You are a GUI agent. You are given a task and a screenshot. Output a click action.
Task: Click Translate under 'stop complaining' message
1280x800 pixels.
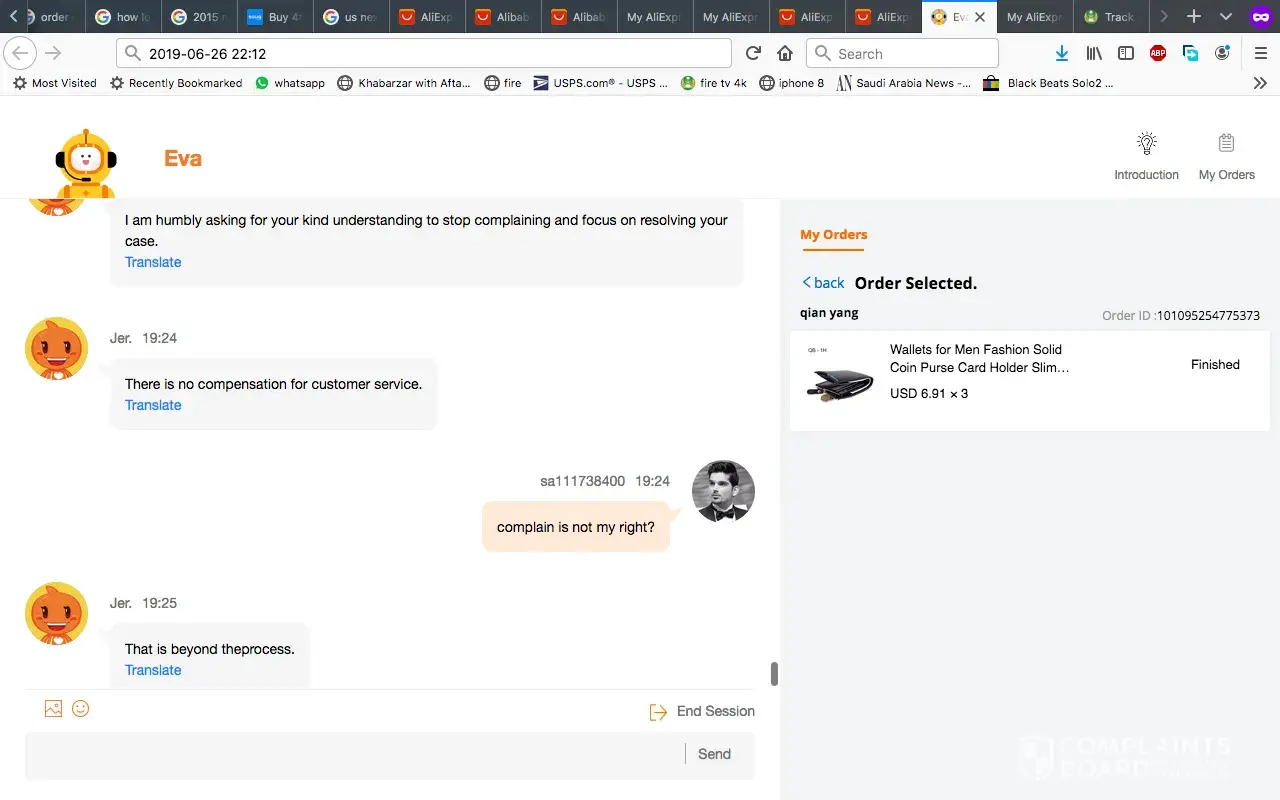pos(153,262)
